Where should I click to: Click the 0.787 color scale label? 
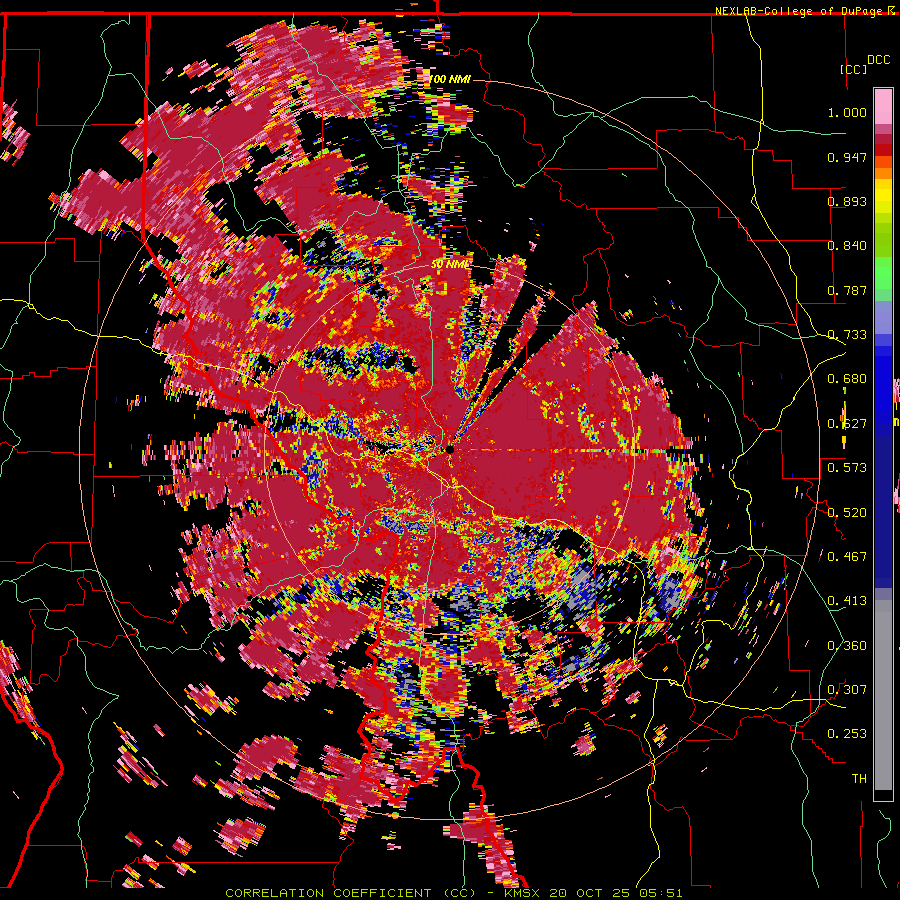847,290
